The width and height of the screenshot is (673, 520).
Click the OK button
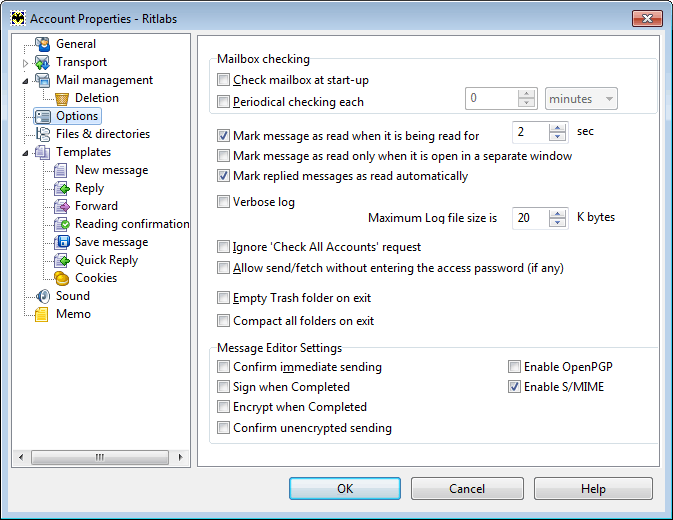click(345, 489)
